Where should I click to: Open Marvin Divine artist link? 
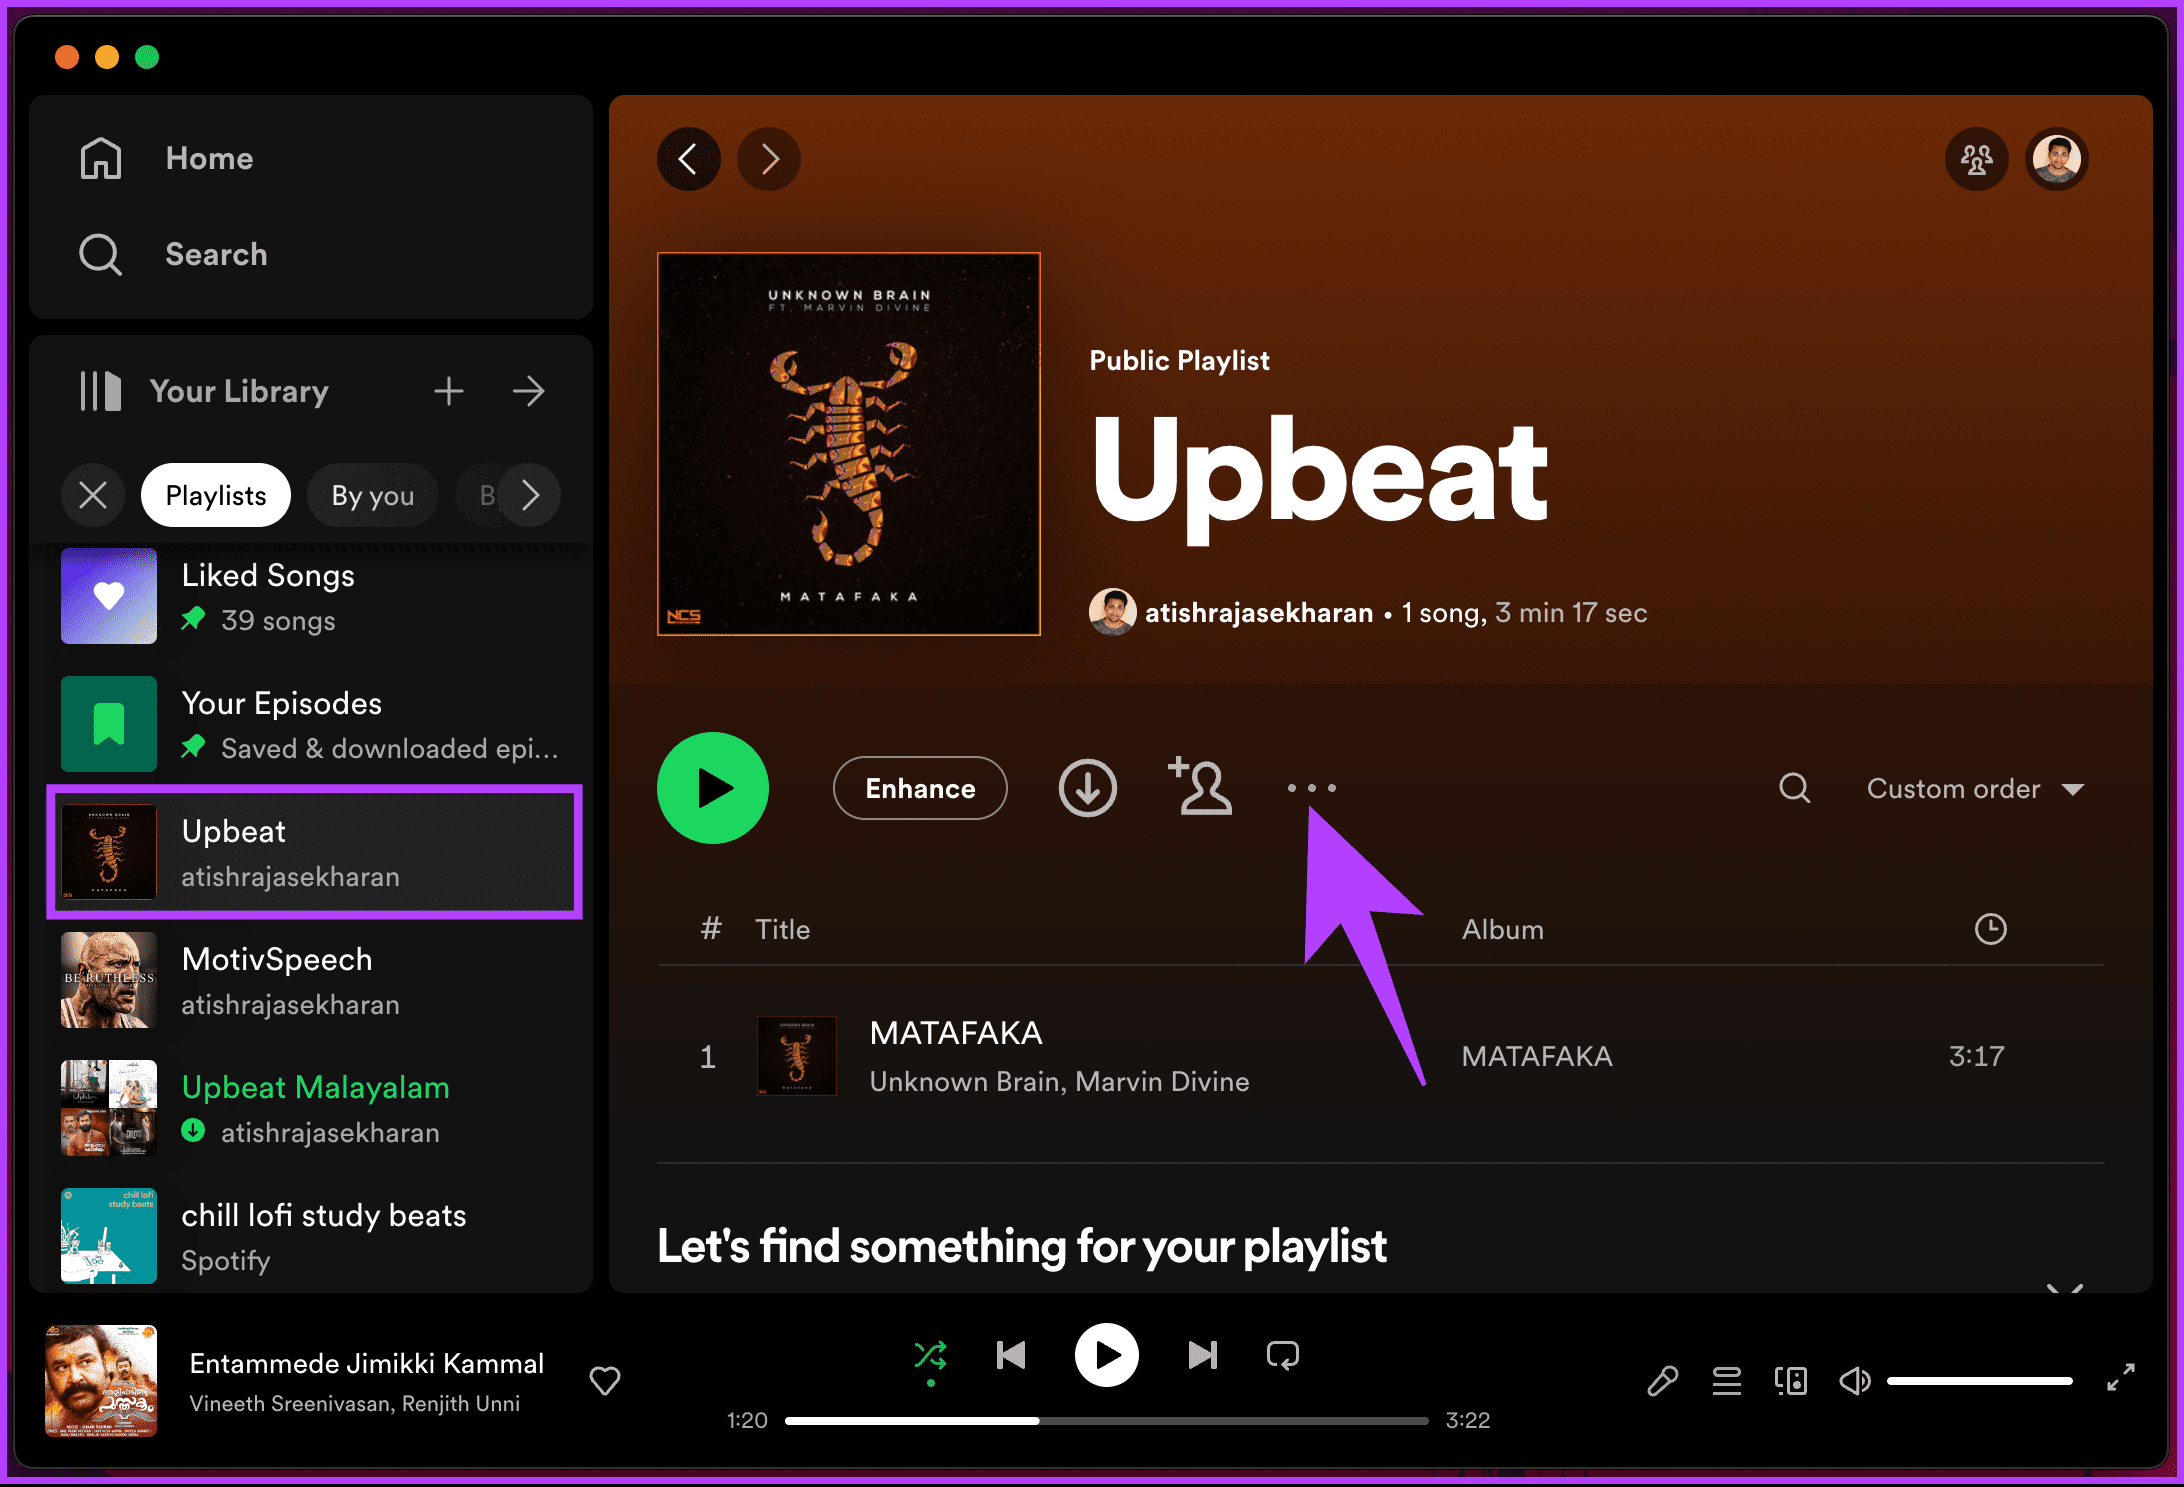click(1162, 1082)
